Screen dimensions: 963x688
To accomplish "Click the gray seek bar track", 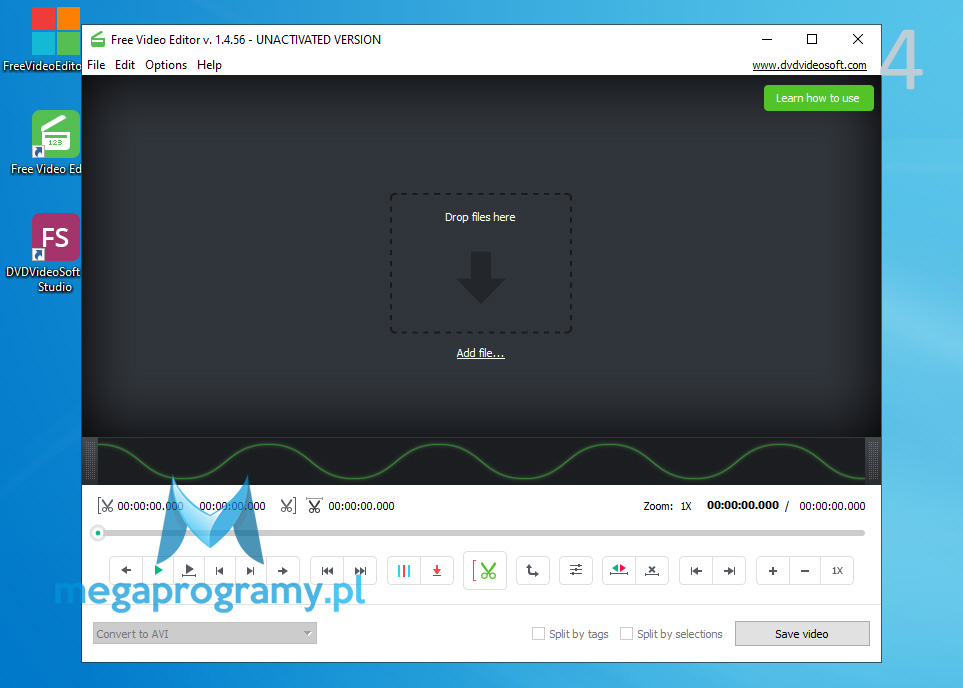I will coord(484,533).
